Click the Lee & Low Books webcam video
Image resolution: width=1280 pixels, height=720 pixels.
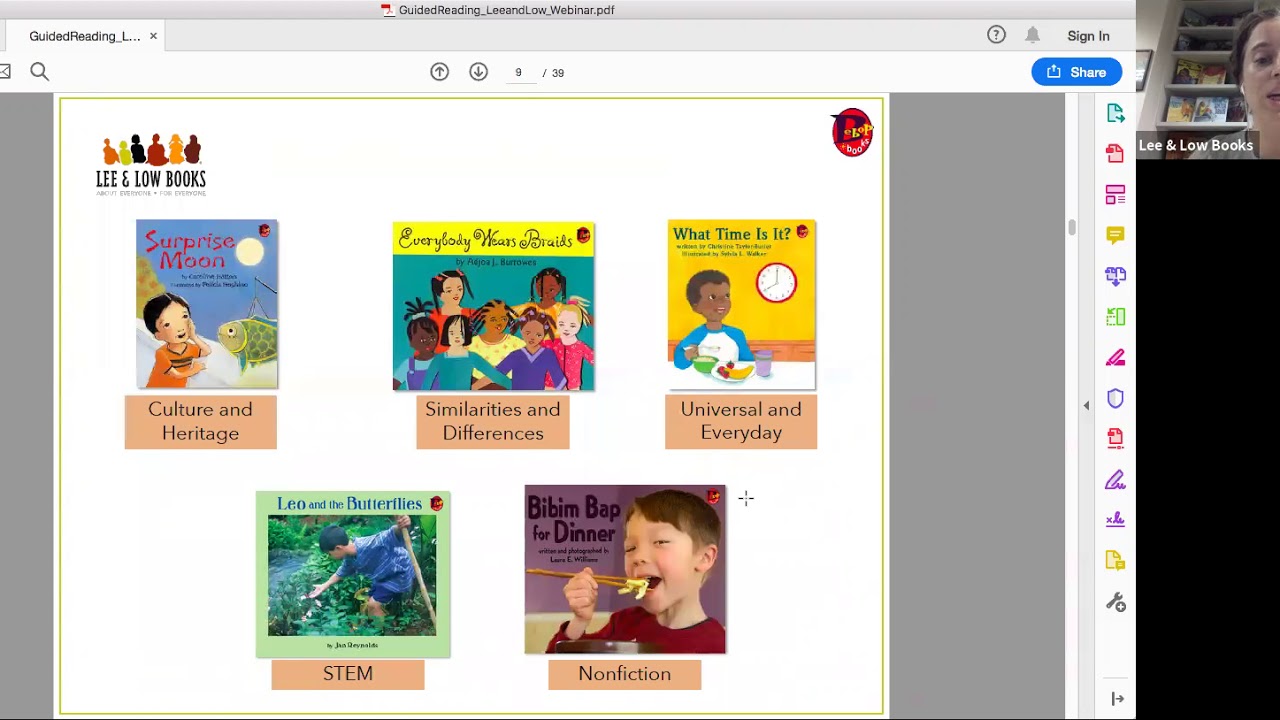tap(1208, 80)
